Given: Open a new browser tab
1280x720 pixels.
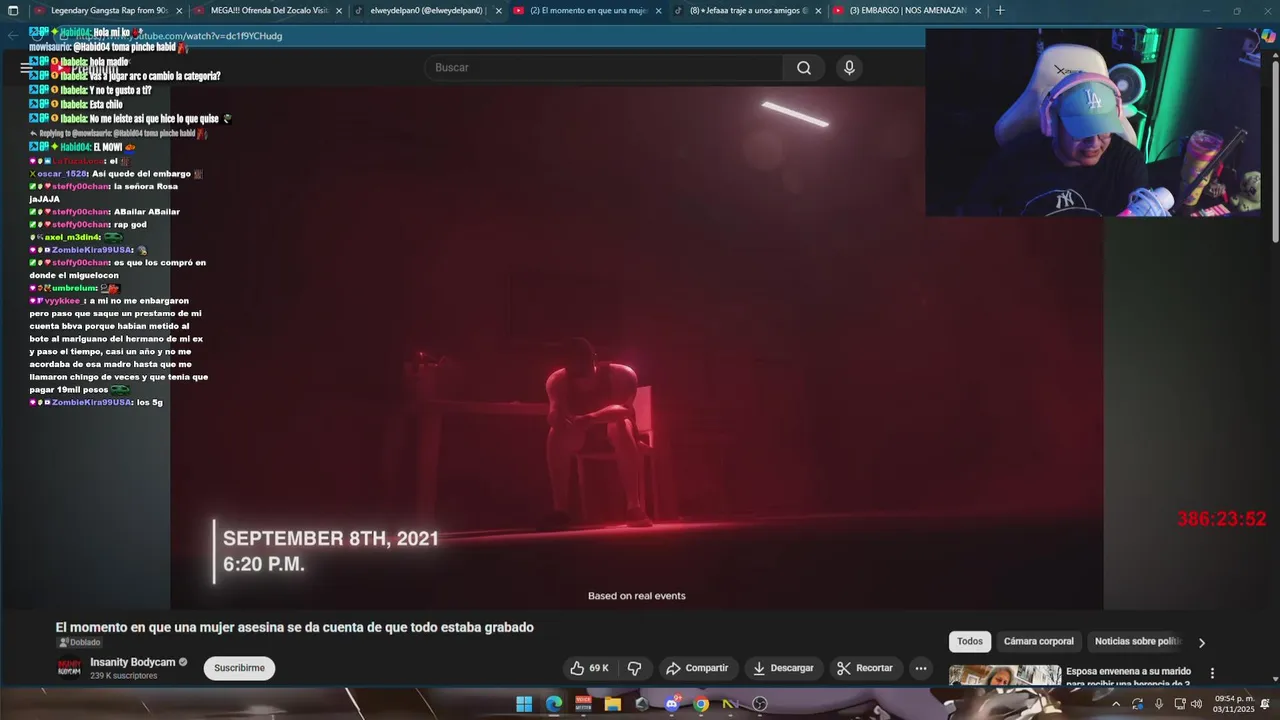Looking at the screenshot, I should (x=1000, y=11).
